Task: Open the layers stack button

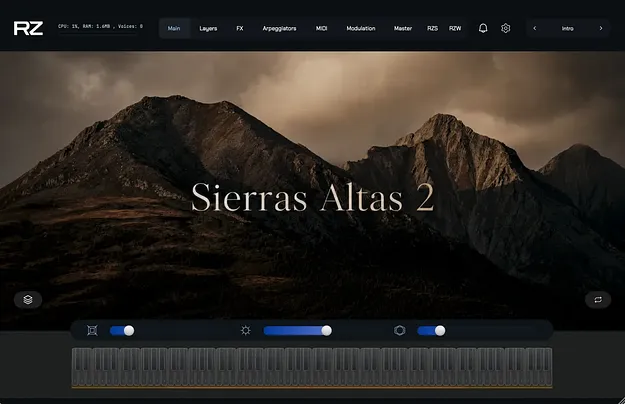Action: [28, 300]
